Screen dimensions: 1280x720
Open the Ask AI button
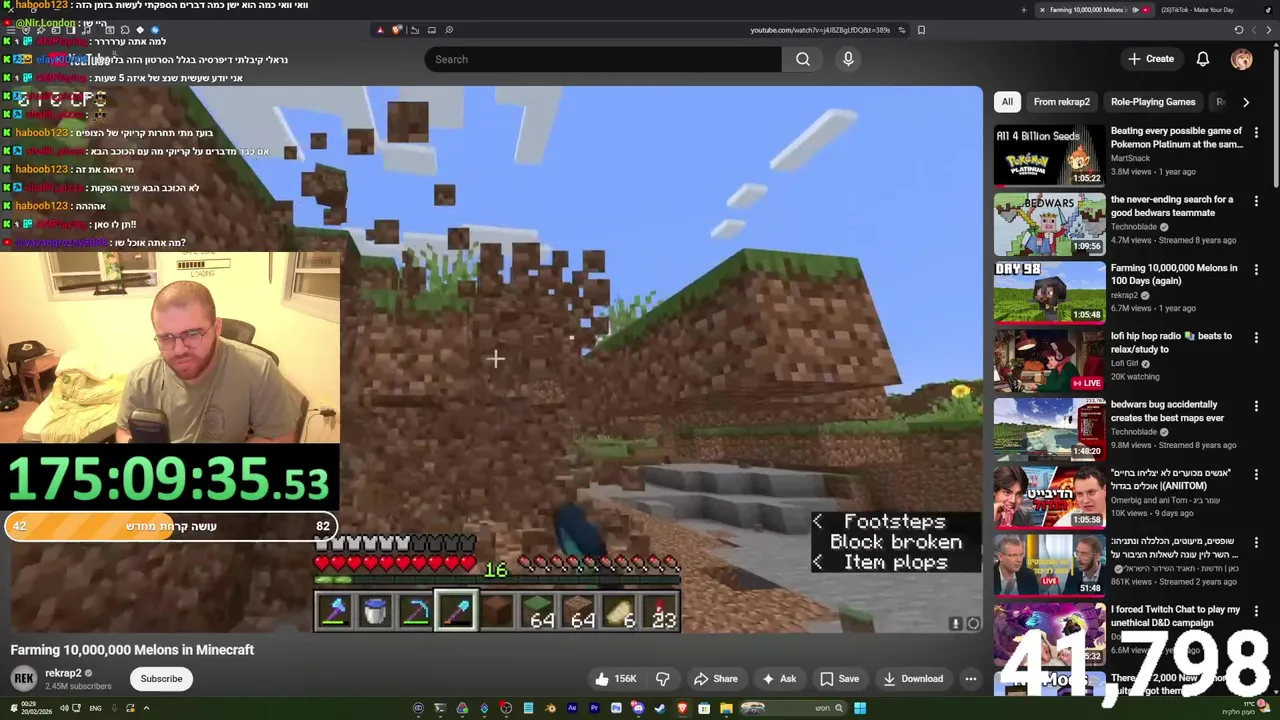779,679
